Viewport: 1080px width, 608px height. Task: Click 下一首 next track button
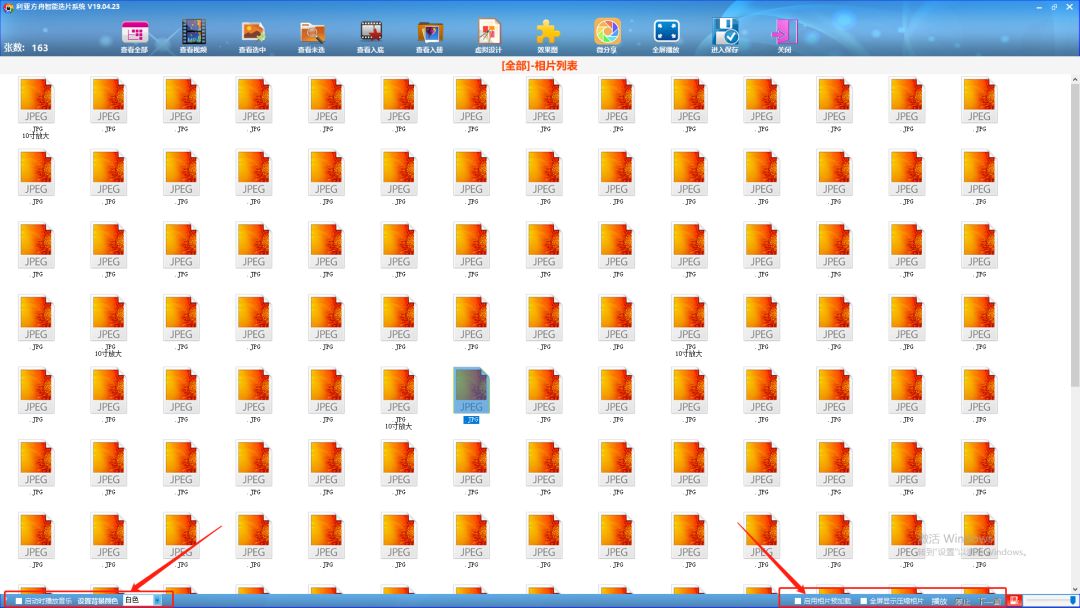coord(990,601)
